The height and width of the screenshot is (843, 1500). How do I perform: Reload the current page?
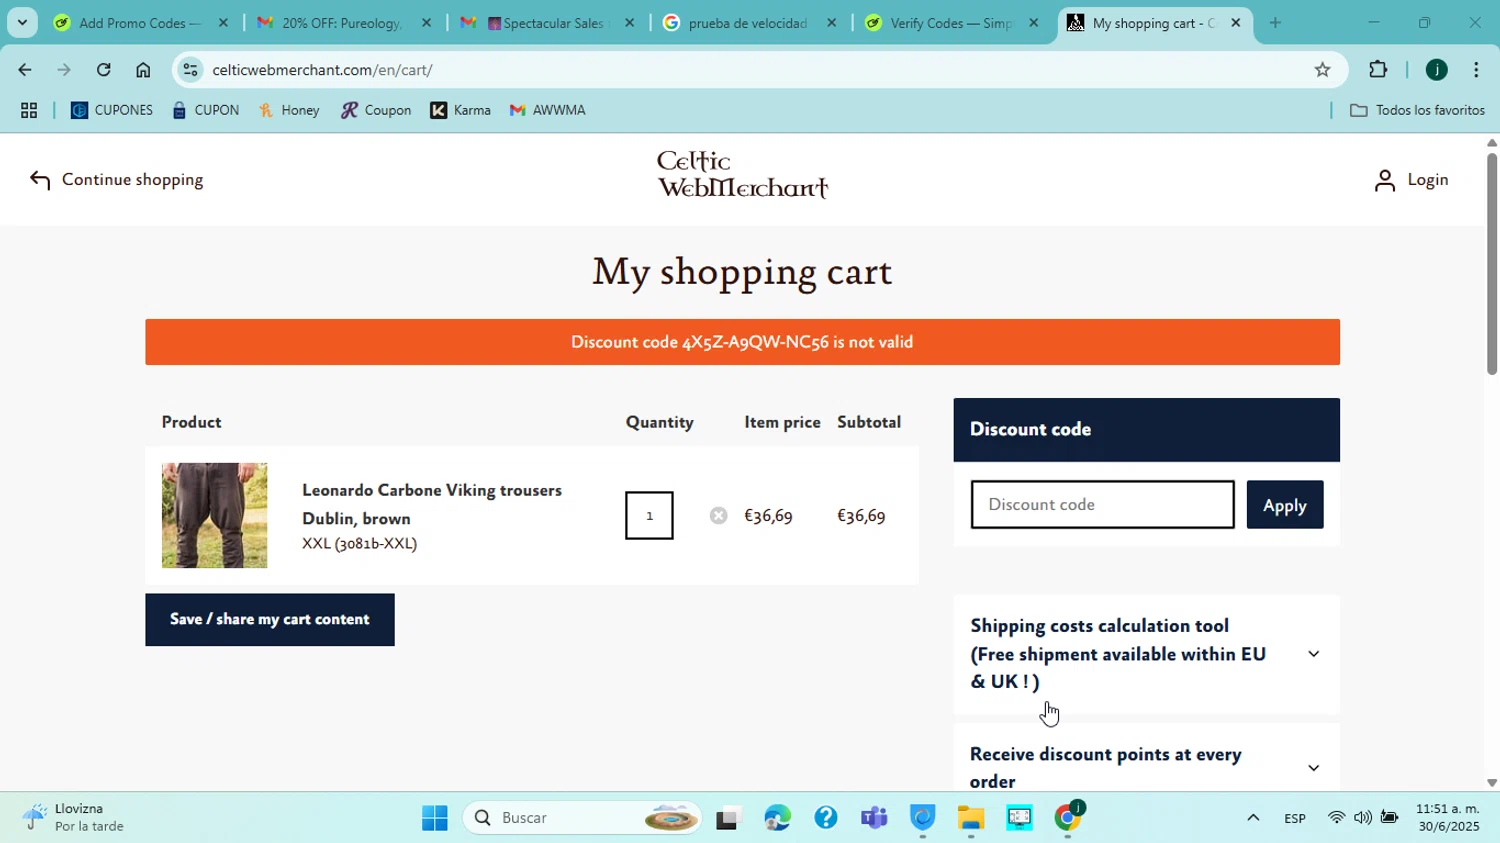click(x=104, y=70)
